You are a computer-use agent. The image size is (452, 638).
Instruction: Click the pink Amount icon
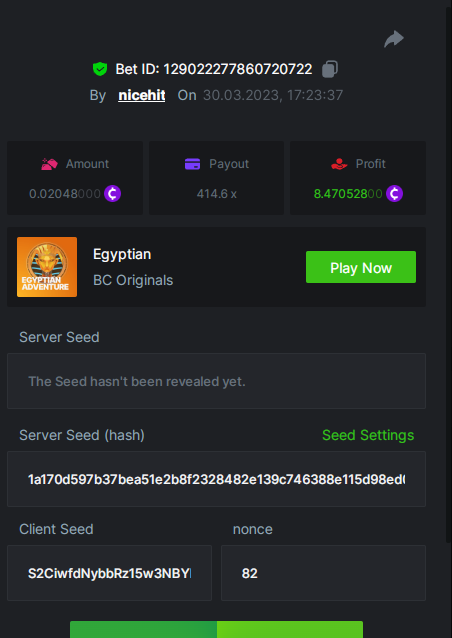click(49, 164)
